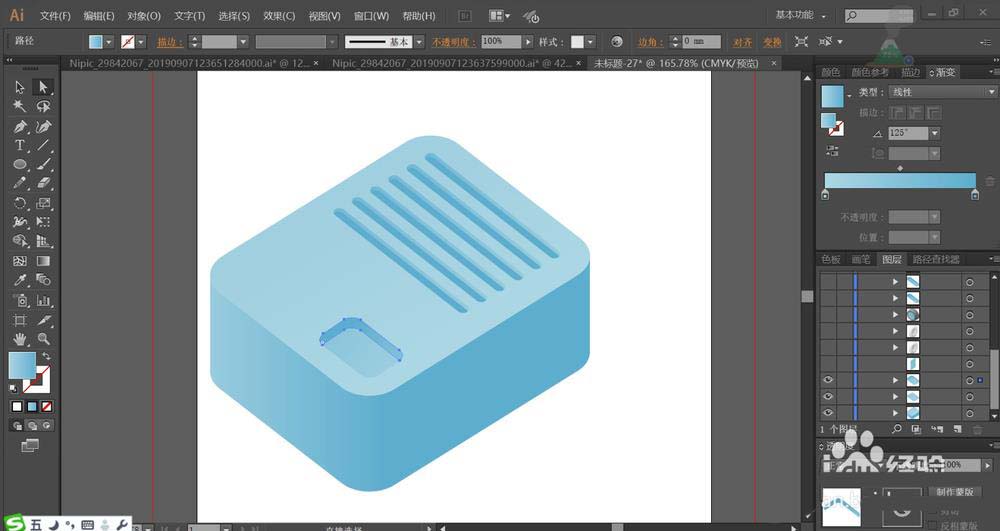Image resolution: width=1000 pixels, height=531 pixels.
Task: Select the Pen tool
Action: tap(20, 126)
